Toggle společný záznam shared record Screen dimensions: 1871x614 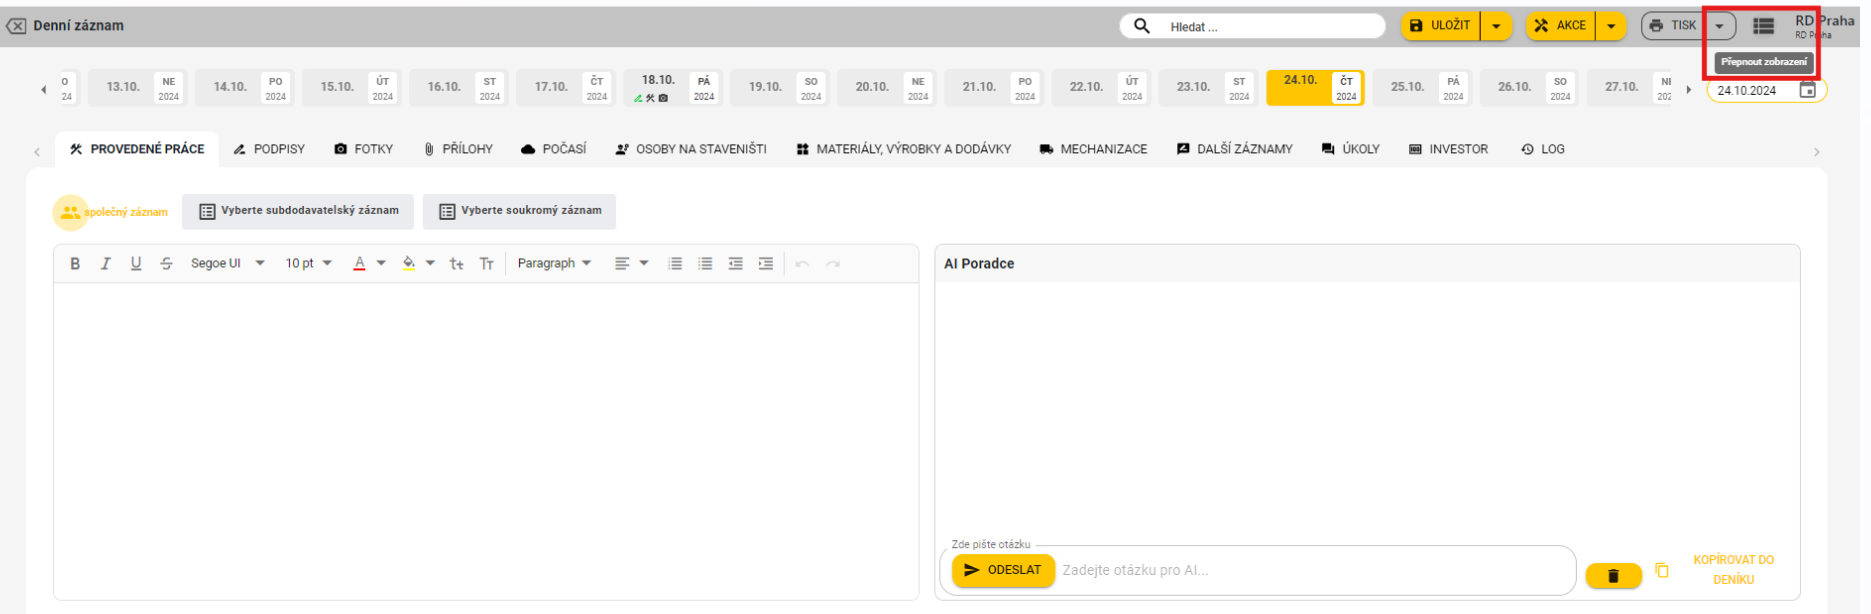point(70,212)
